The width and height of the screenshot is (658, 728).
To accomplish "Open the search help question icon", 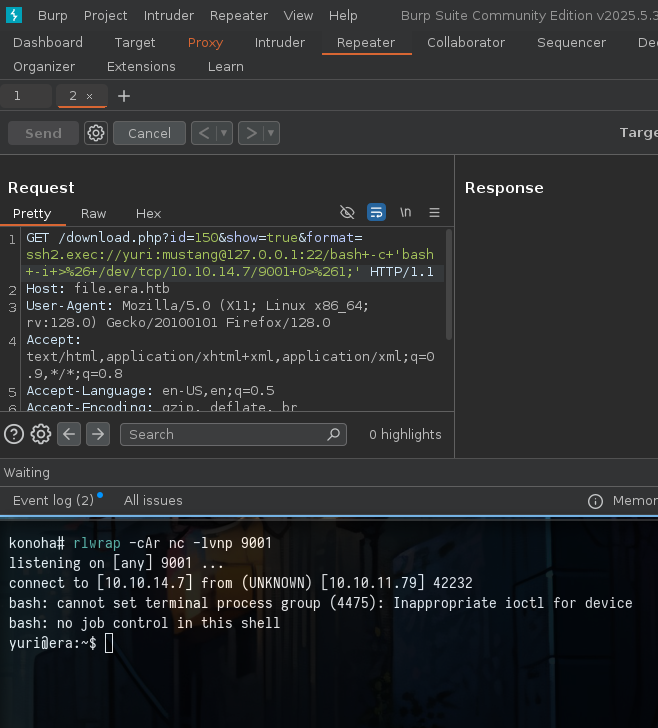I will 14,435.
